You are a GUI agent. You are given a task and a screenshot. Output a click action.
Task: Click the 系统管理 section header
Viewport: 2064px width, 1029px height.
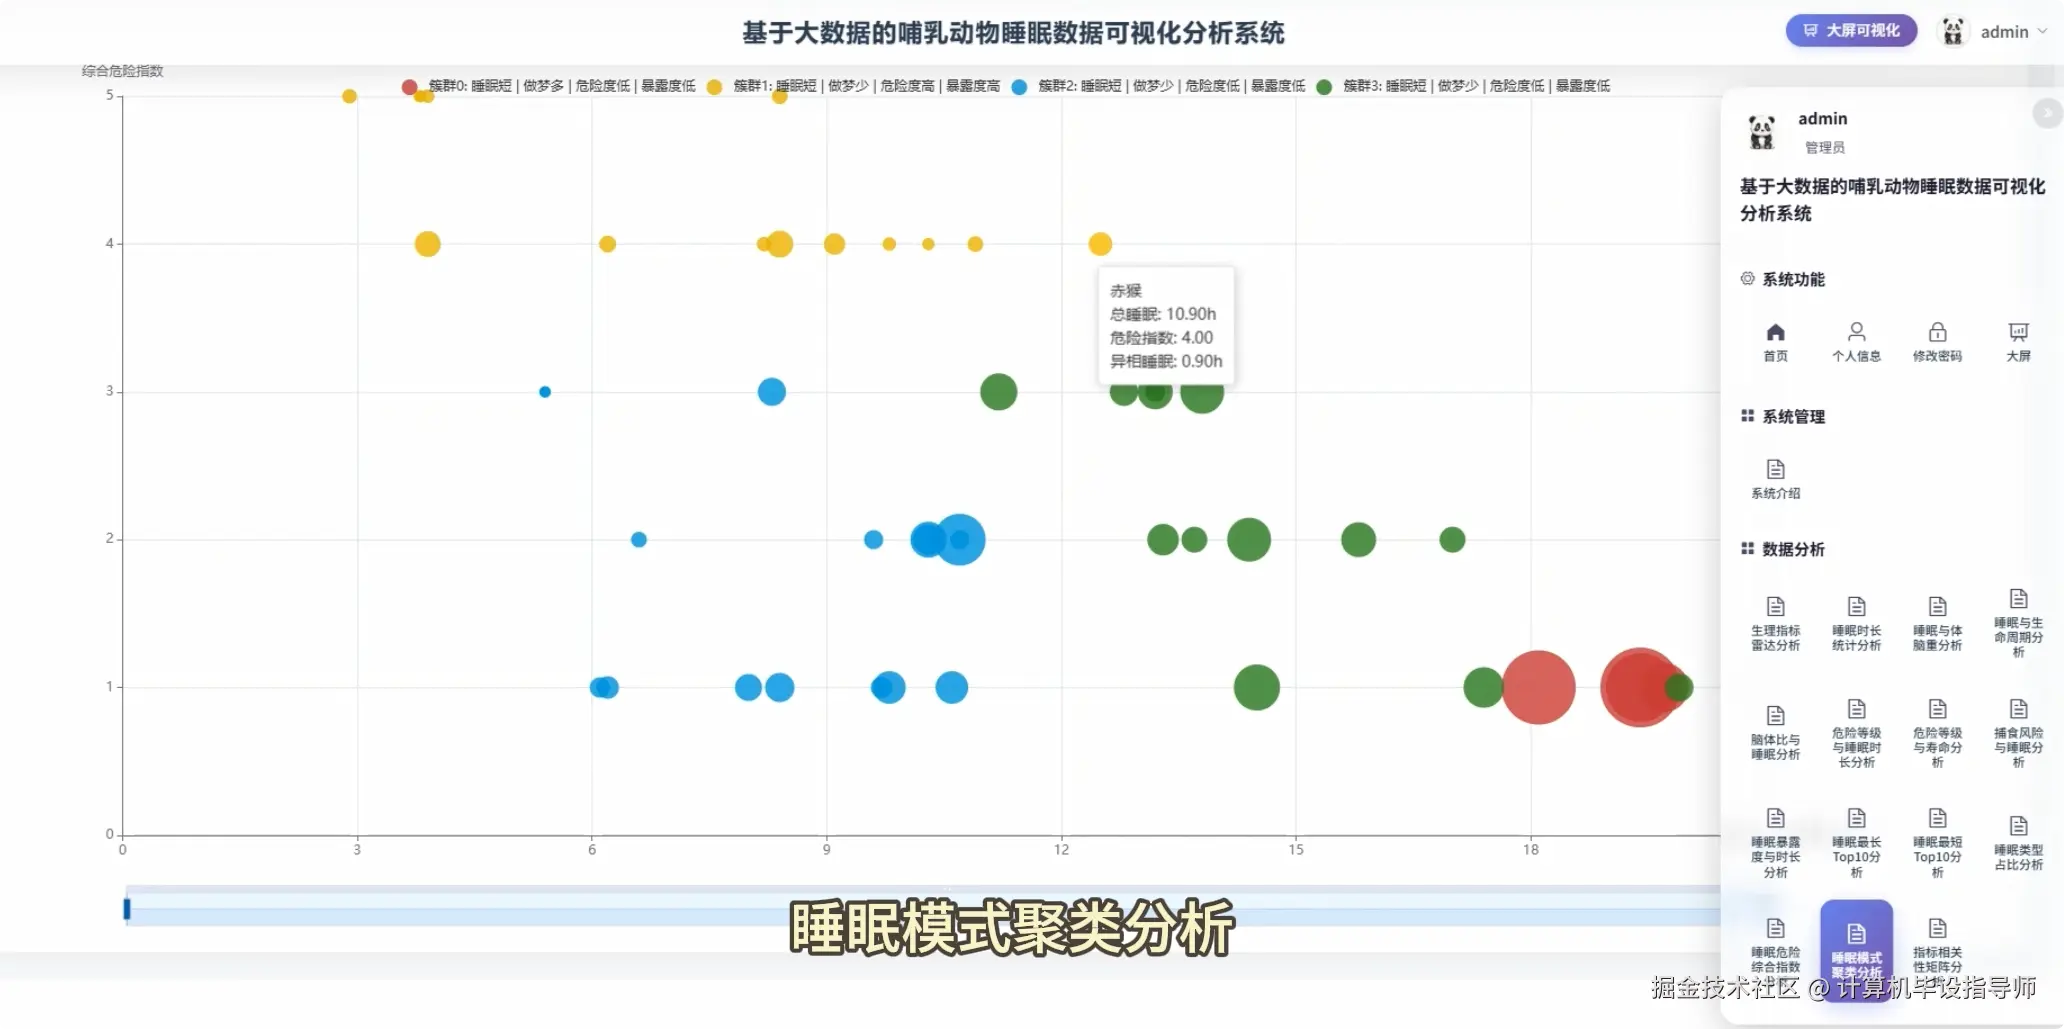(x=1783, y=416)
